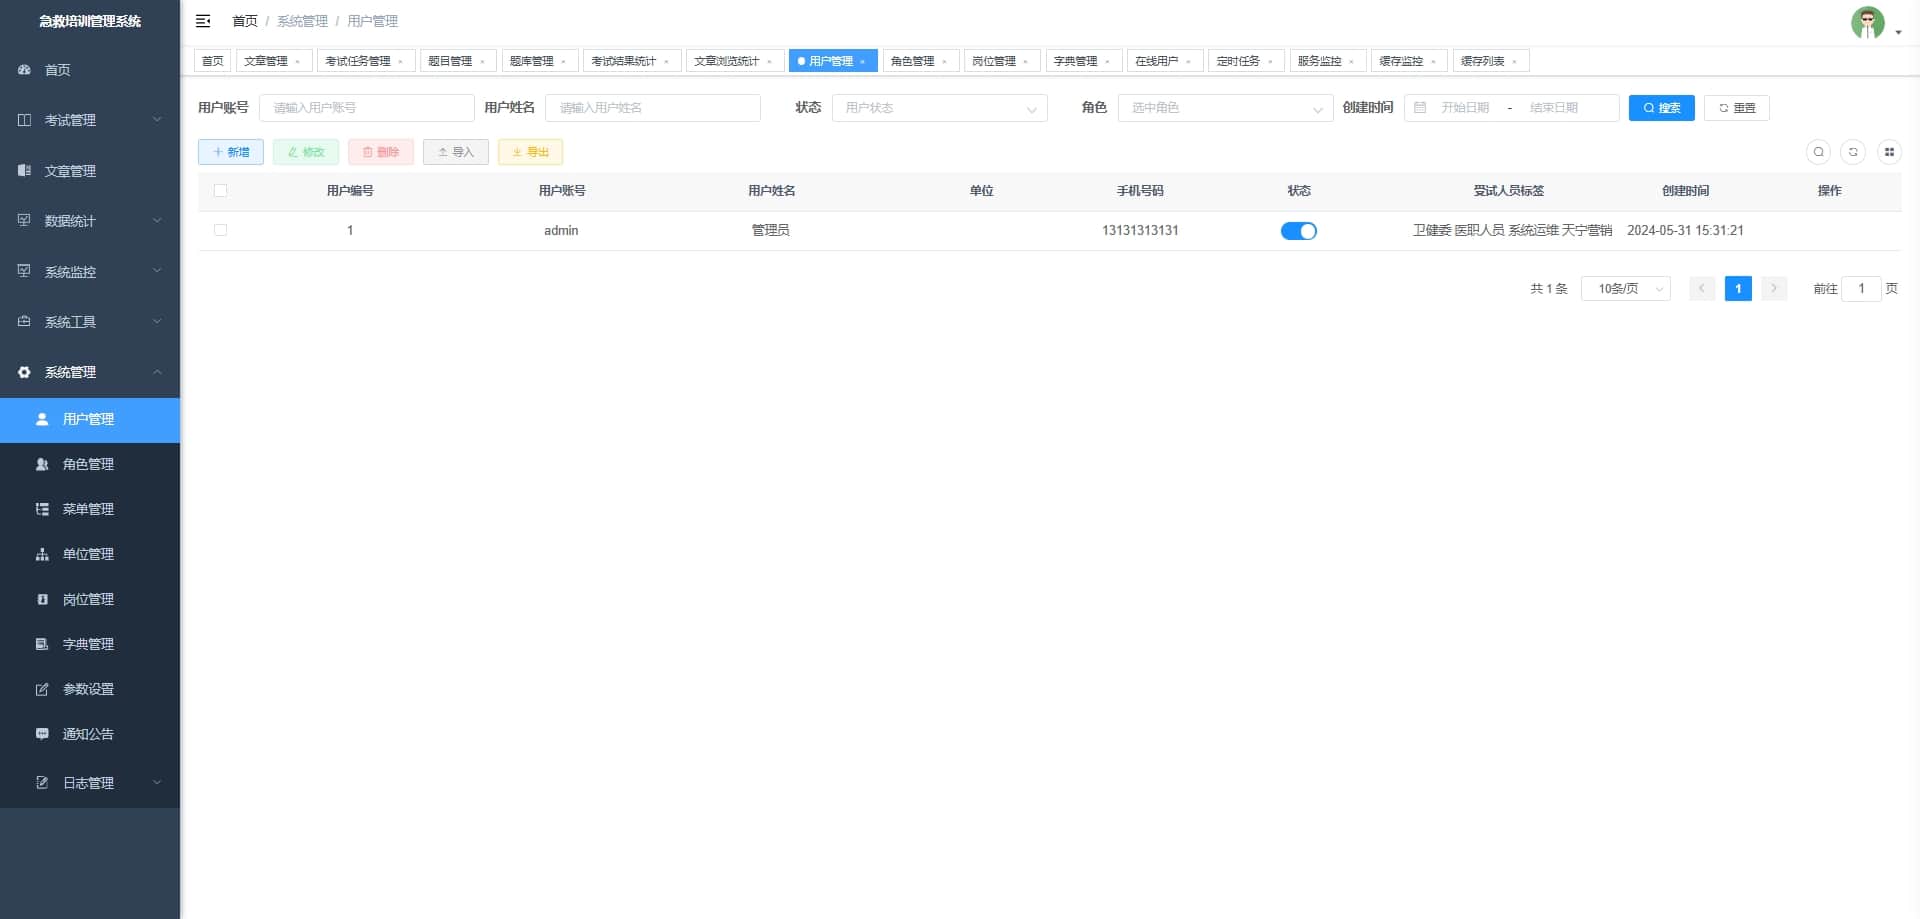Expand the 系统监控 sidebar menu
1920x919 pixels.
(x=90, y=272)
